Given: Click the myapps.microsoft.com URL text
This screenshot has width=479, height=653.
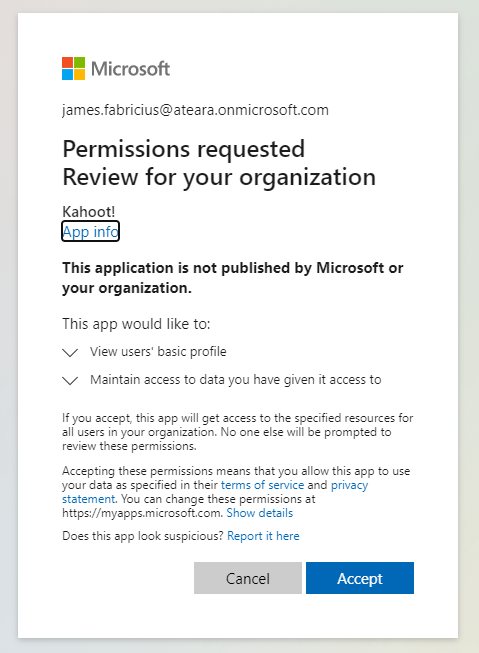Looking at the screenshot, I should [x=142, y=513].
